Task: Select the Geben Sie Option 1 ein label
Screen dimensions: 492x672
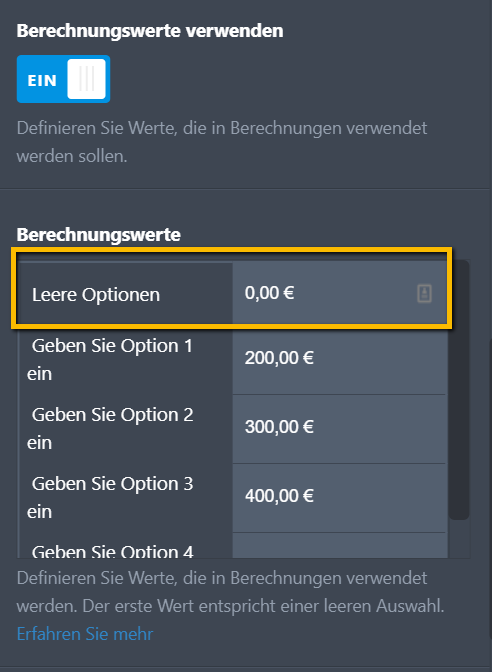Action: 110,360
